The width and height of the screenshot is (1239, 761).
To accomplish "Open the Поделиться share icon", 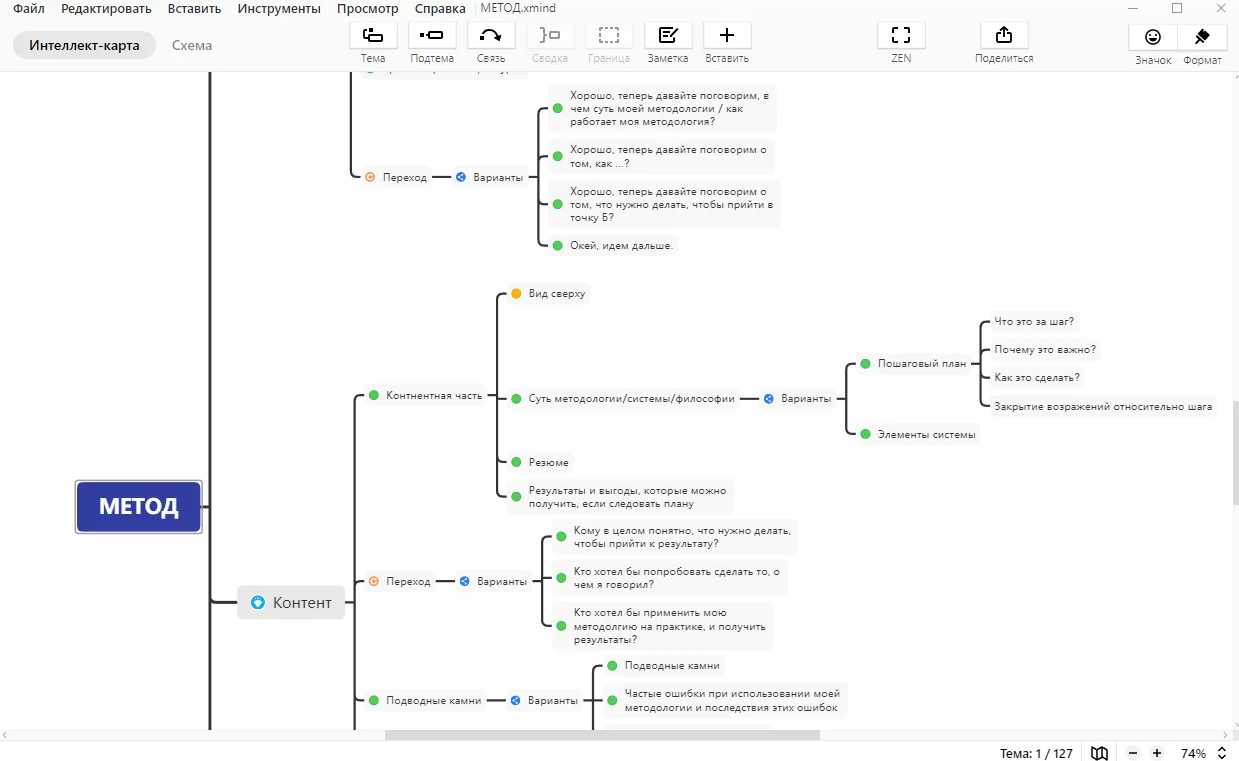I will tap(1004, 36).
